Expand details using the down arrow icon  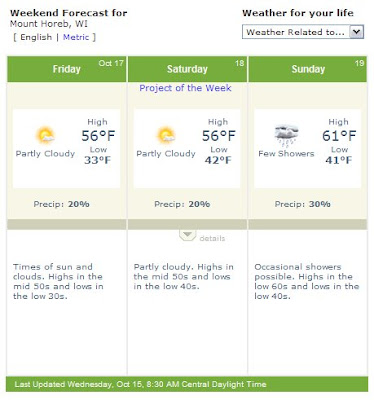point(188,235)
